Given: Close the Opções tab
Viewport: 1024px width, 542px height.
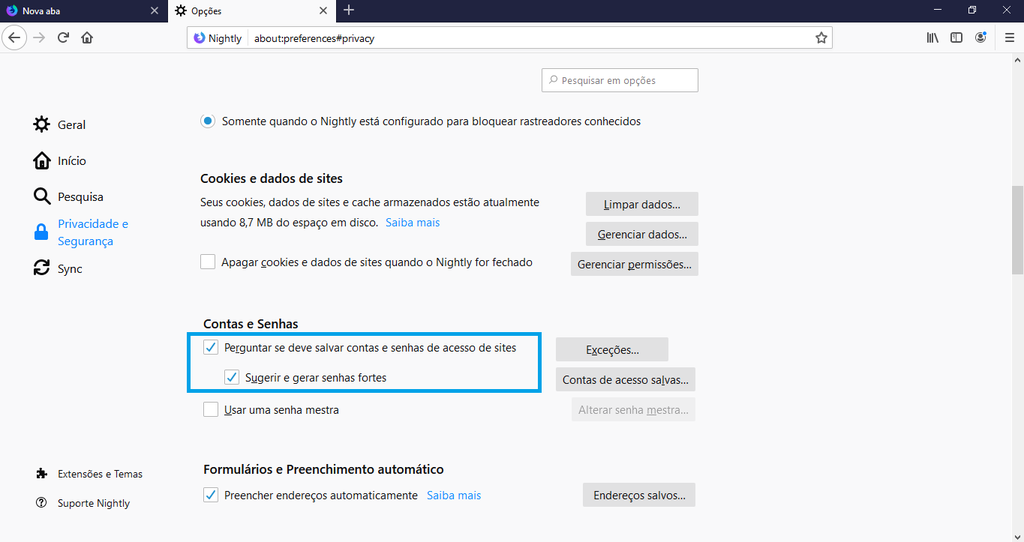Looking at the screenshot, I should [323, 10].
